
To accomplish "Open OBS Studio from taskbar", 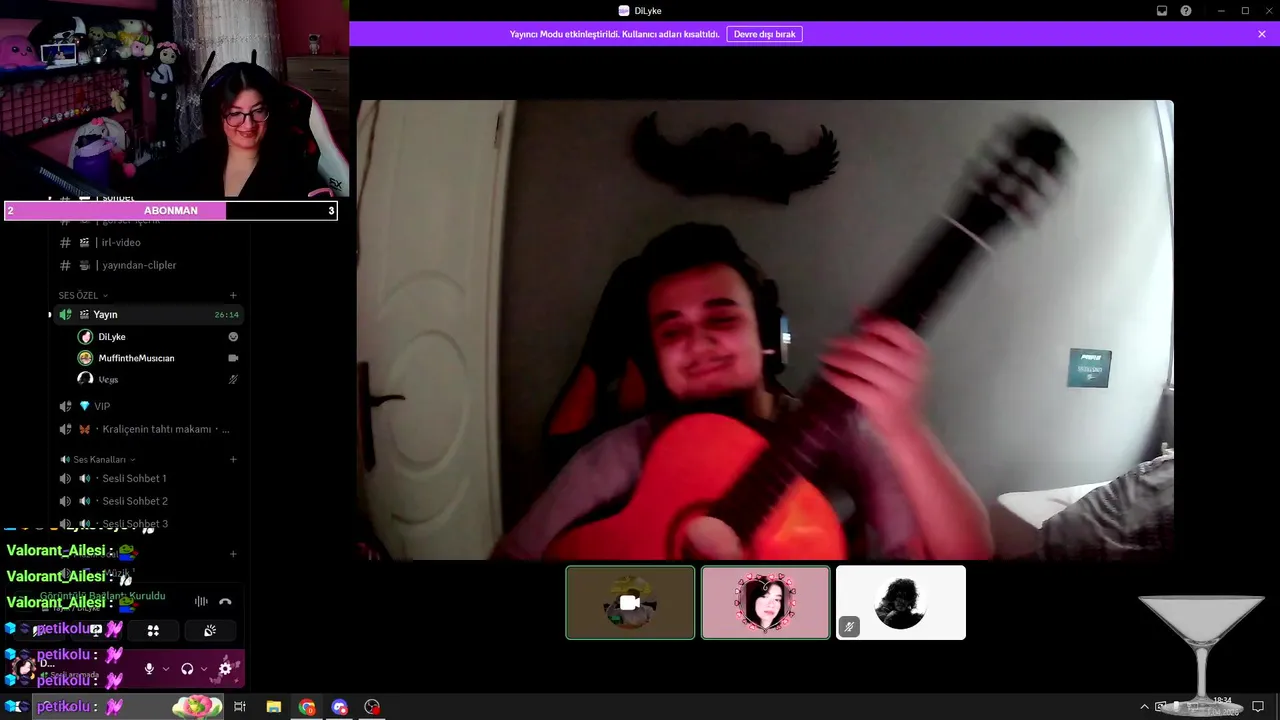I will [373, 706].
